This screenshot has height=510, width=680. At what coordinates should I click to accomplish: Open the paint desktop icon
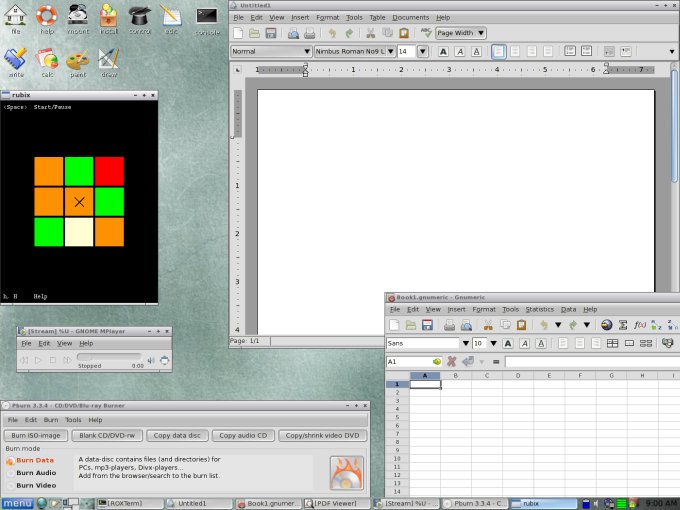pyautogui.click(x=77, y=62)
